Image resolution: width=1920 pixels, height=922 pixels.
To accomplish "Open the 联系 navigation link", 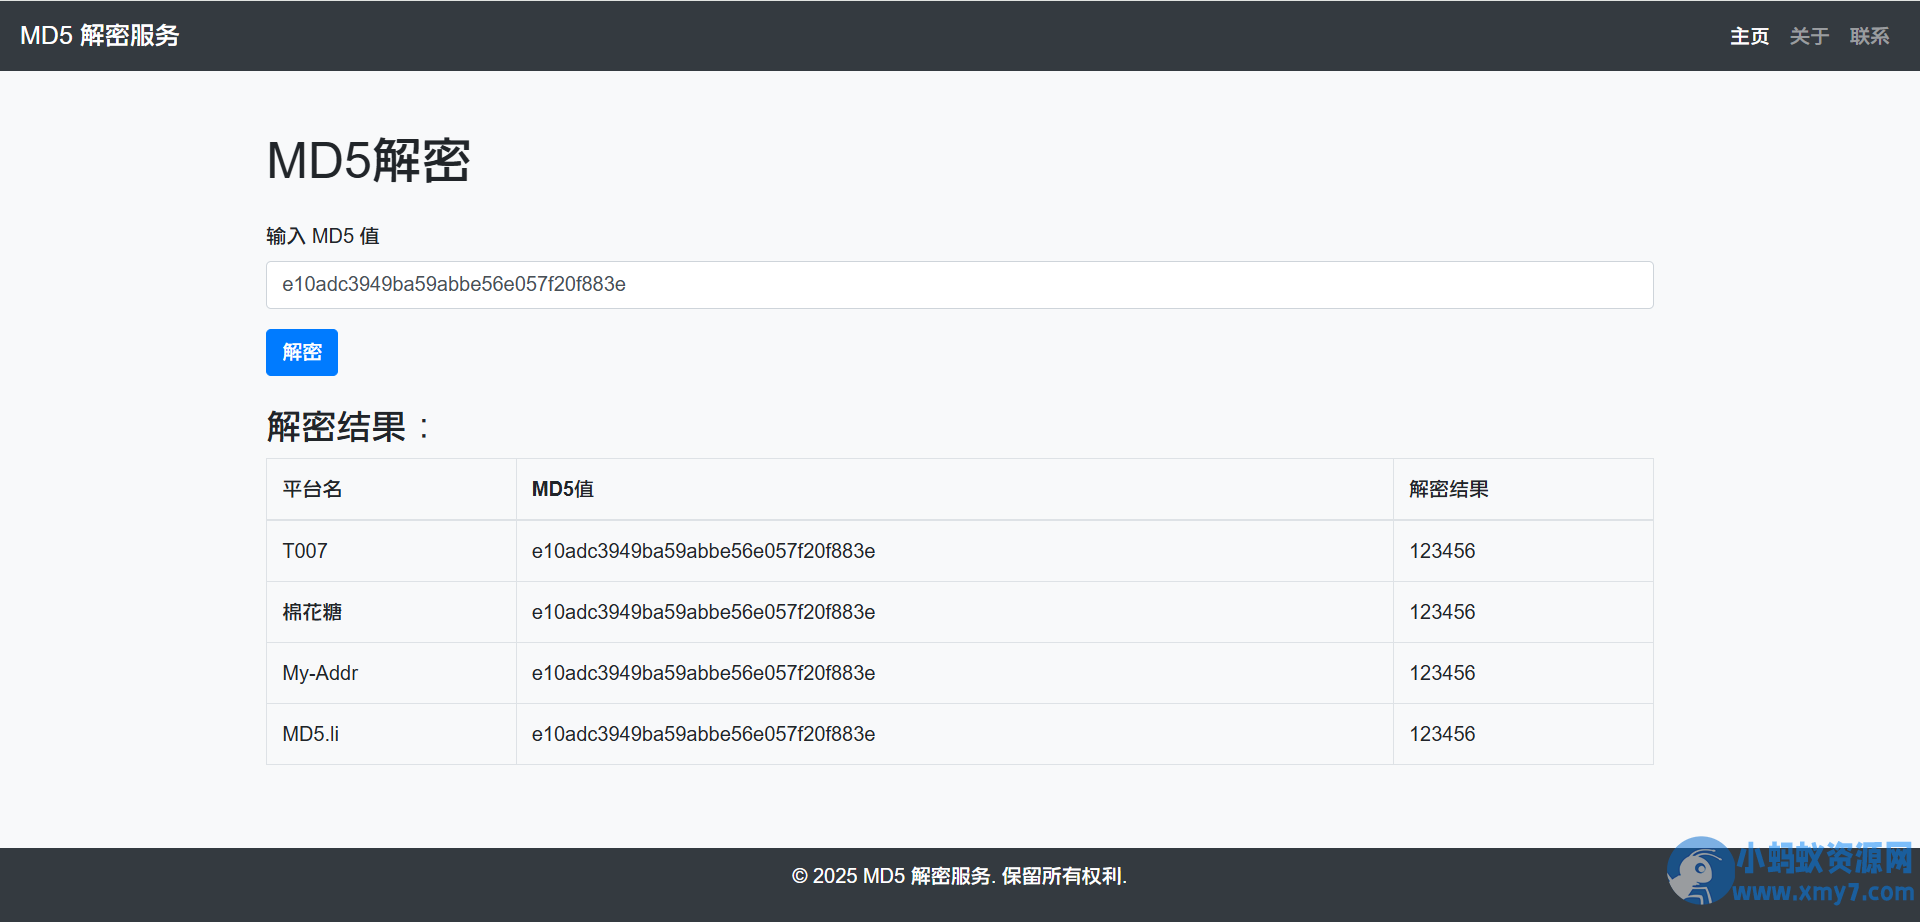I will (x=1869, y=36).
